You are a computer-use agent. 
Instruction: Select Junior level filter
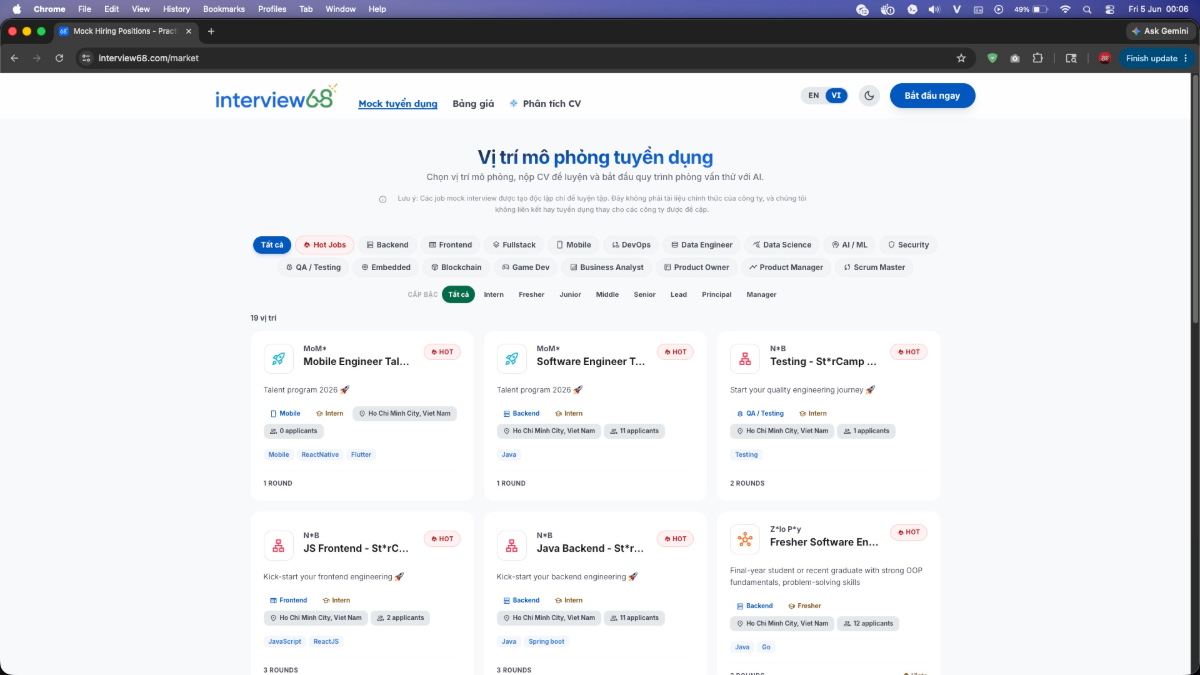pyautogui.click(x=570, y=295)
